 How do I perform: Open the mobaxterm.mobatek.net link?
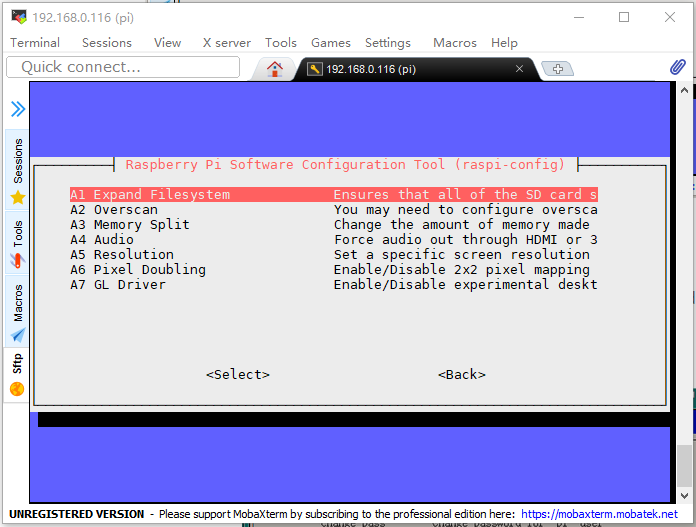click(x=599, y=514)
